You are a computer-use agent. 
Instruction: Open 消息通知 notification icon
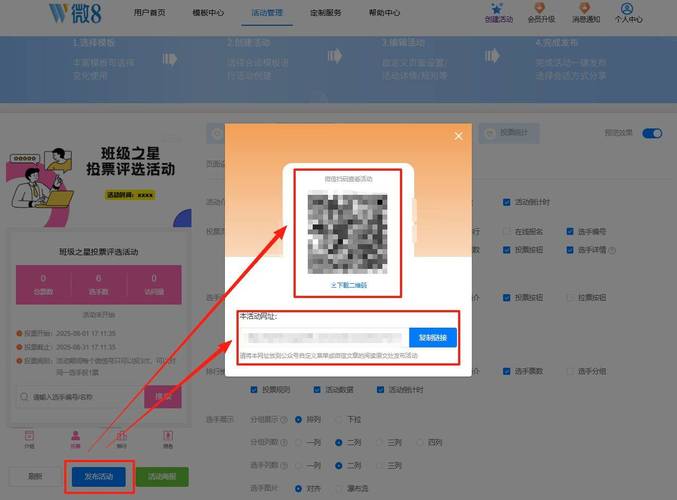click(584, 8)
